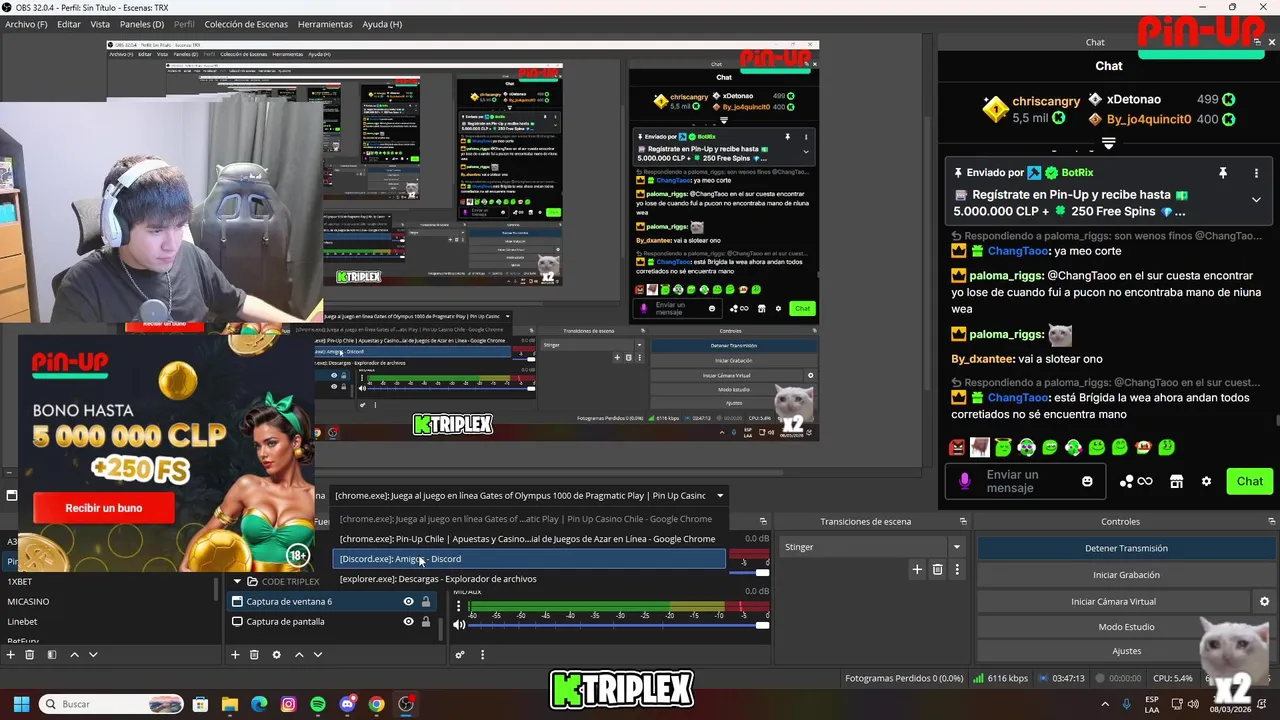Toggle visibility of Captura de pantalla

(408, 621)
